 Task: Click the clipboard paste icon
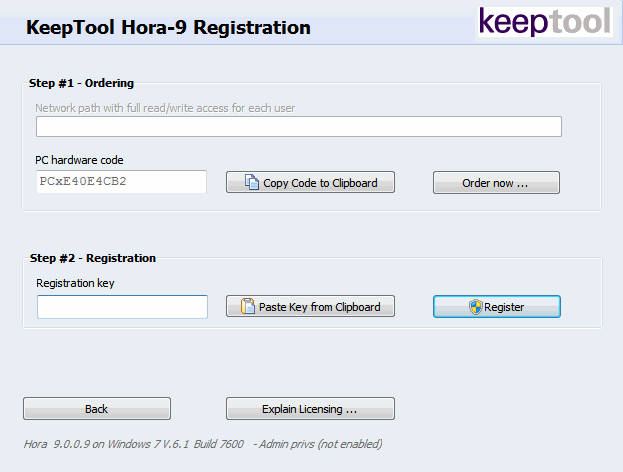coord(248,306)
